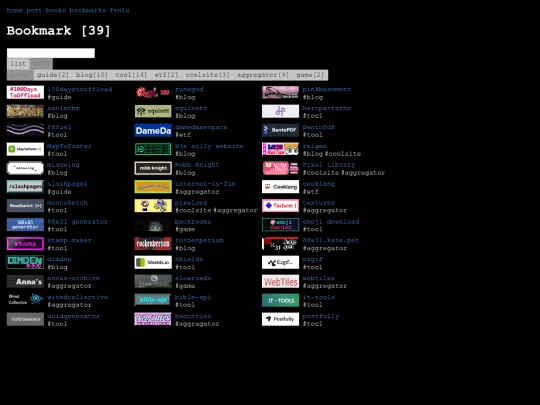Filter bookmarks by aggregator[9] tag
Screen dimensions: 540x405
click(x=263, y=75)
